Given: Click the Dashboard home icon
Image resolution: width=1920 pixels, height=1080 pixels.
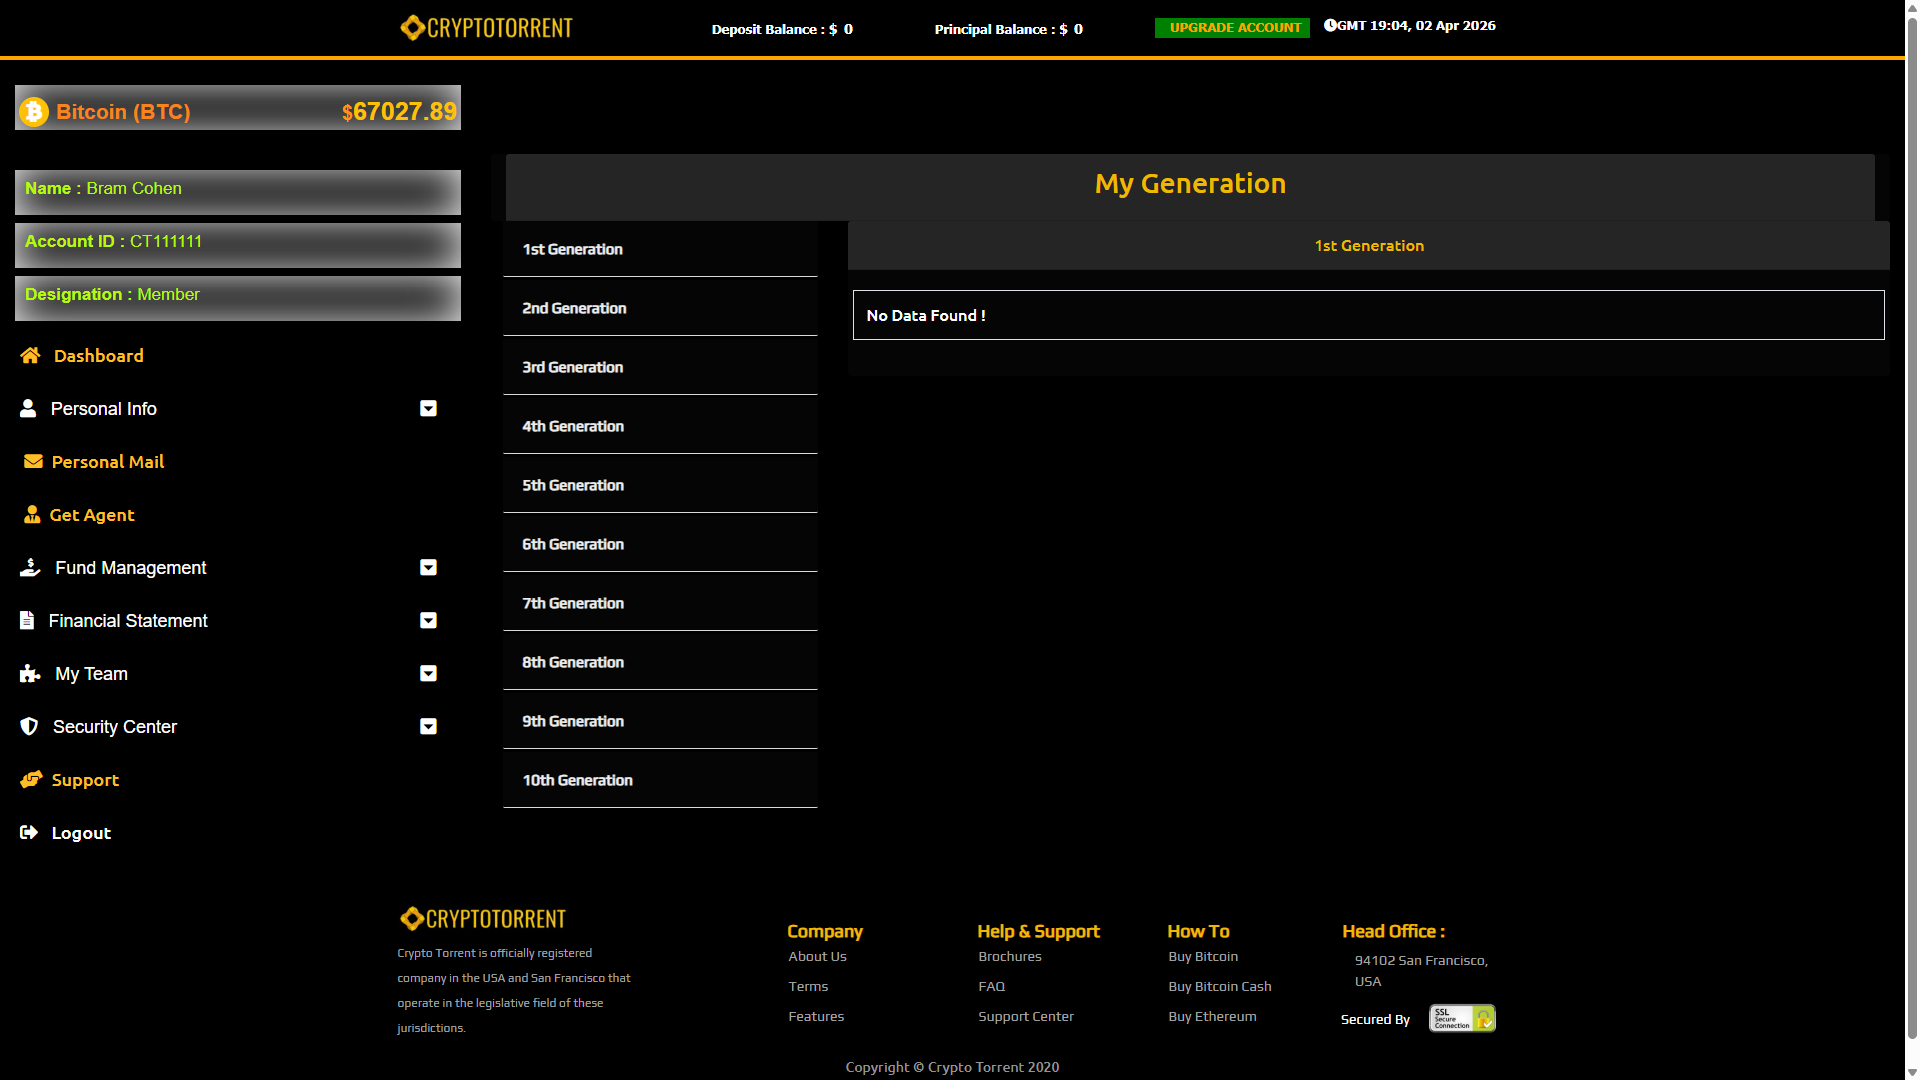Looking at the screenshot, I should 30,355.
